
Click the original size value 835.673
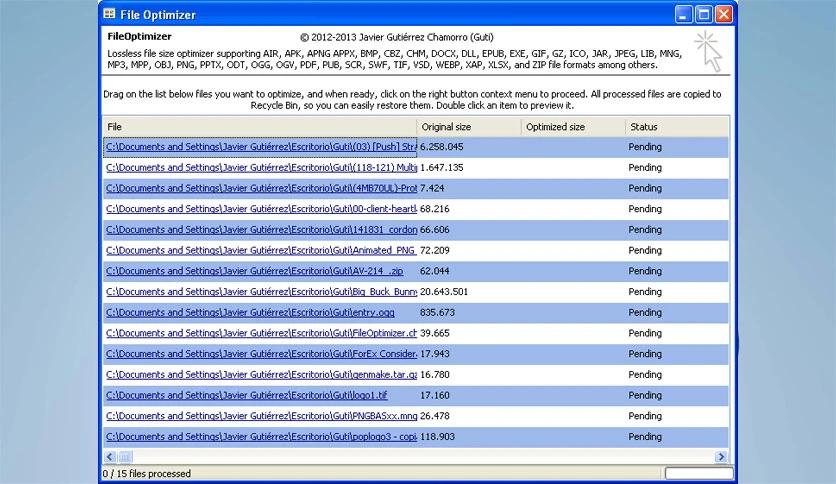tap(437, 312)
